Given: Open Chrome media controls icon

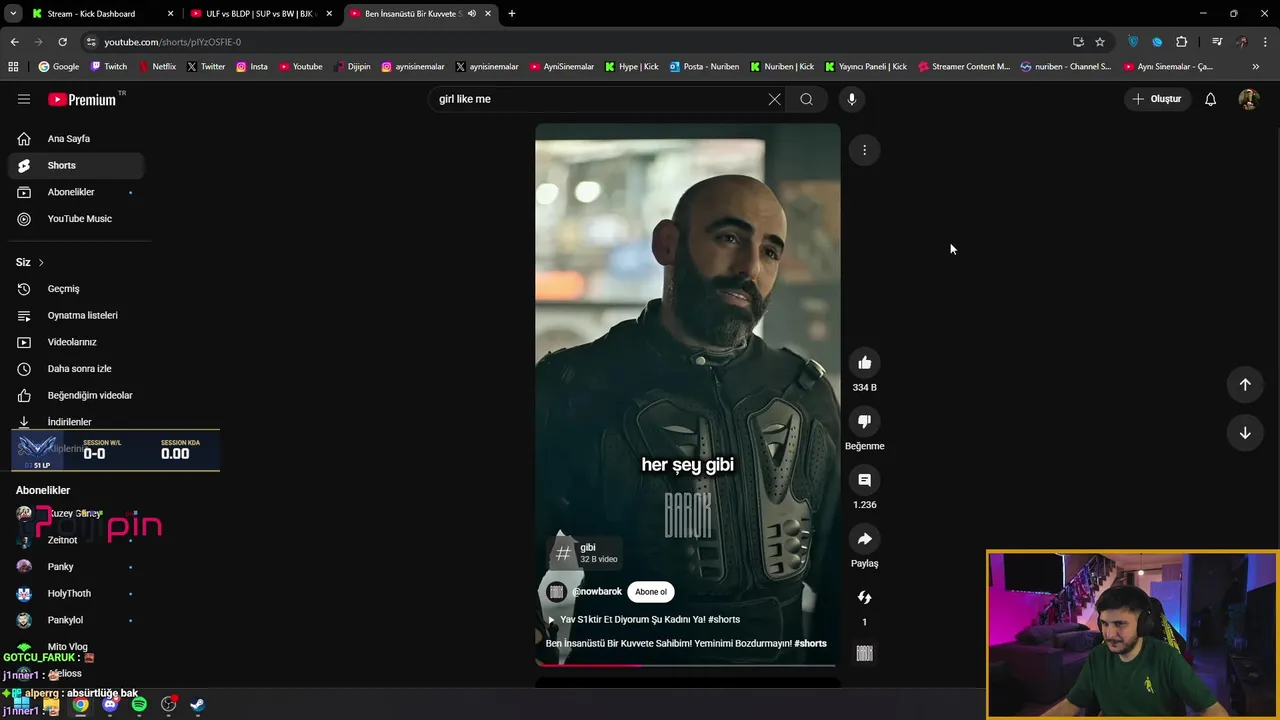Looking at the screenshot, I should point(1217,42).
